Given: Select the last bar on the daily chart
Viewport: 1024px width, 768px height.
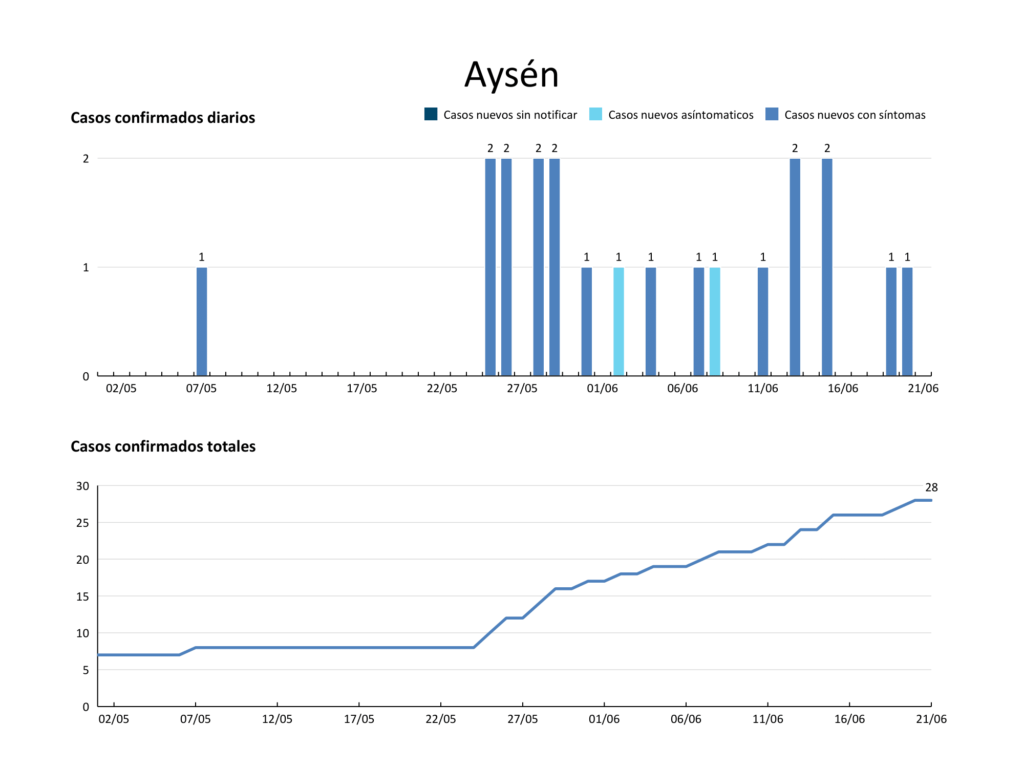Looking at the screenshot, I should point(907,321).
